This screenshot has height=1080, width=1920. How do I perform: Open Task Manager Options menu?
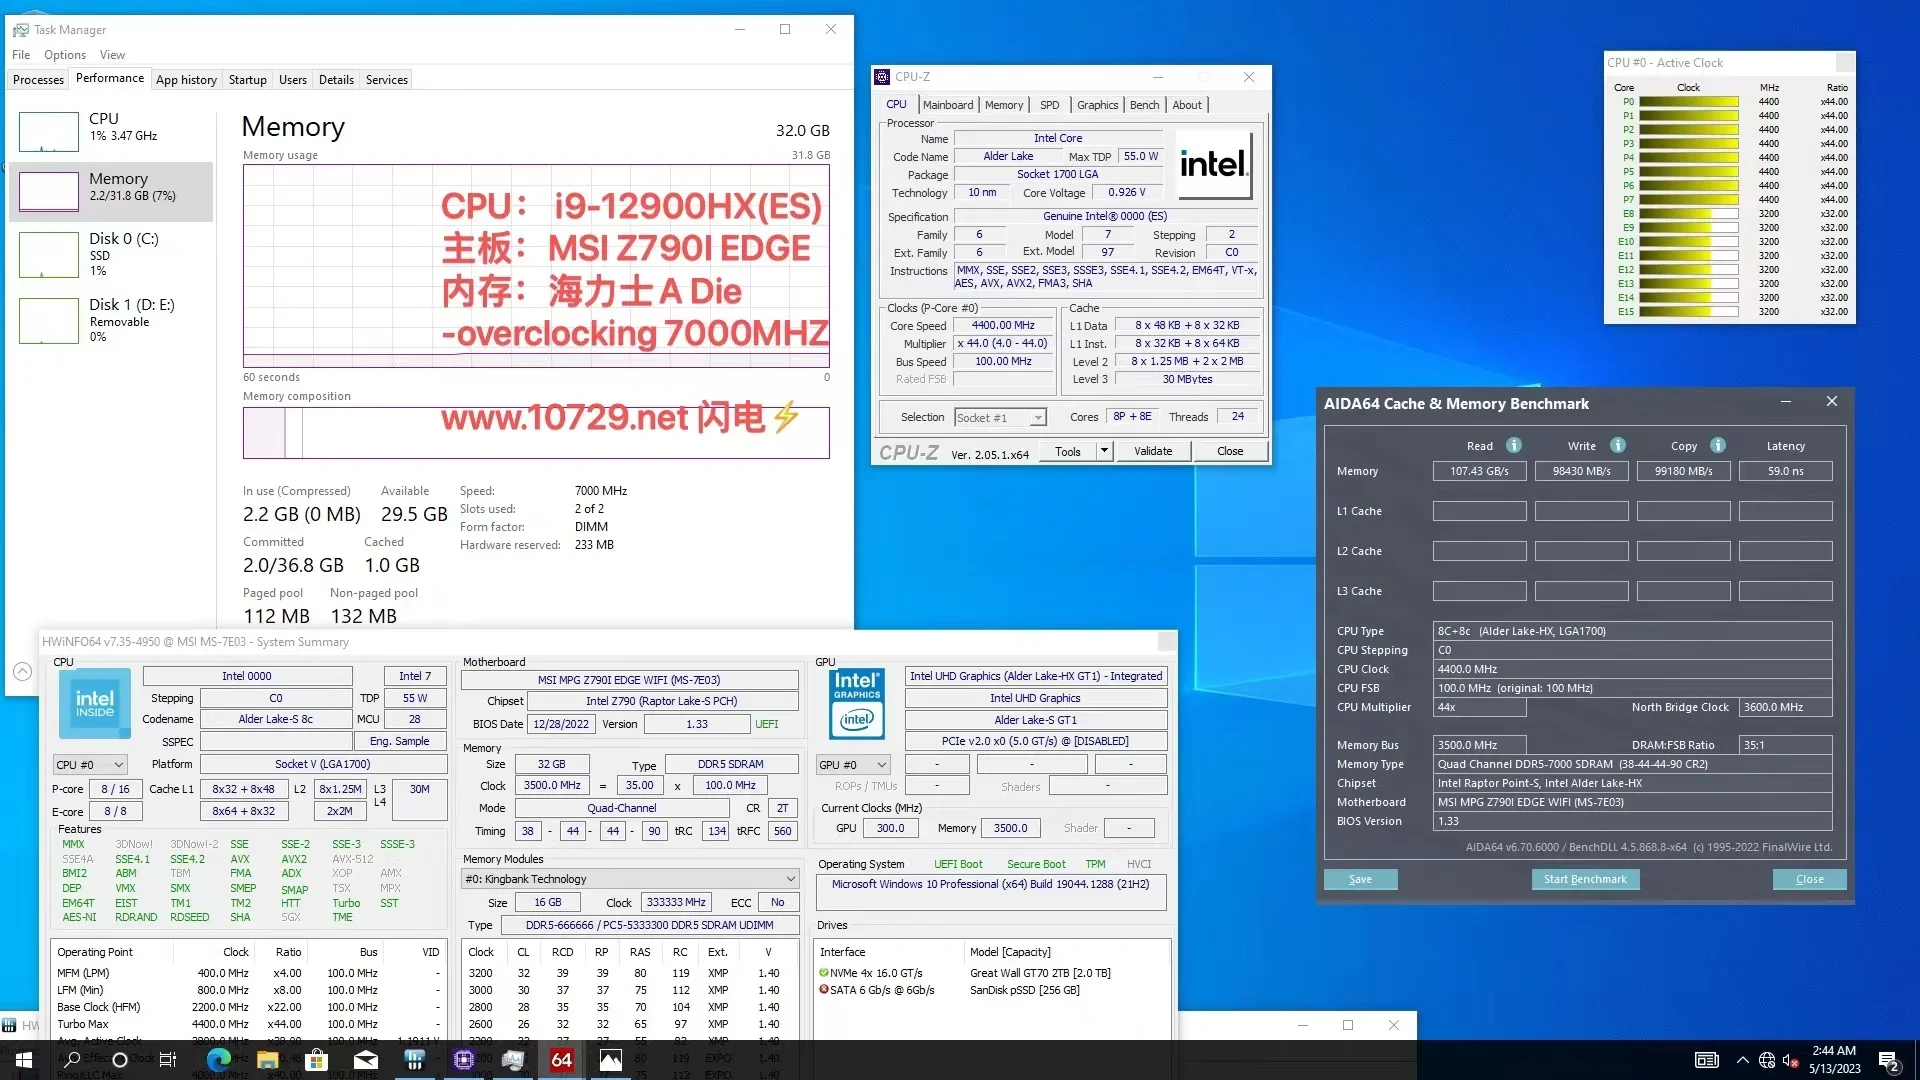click(x=65, y=55)
